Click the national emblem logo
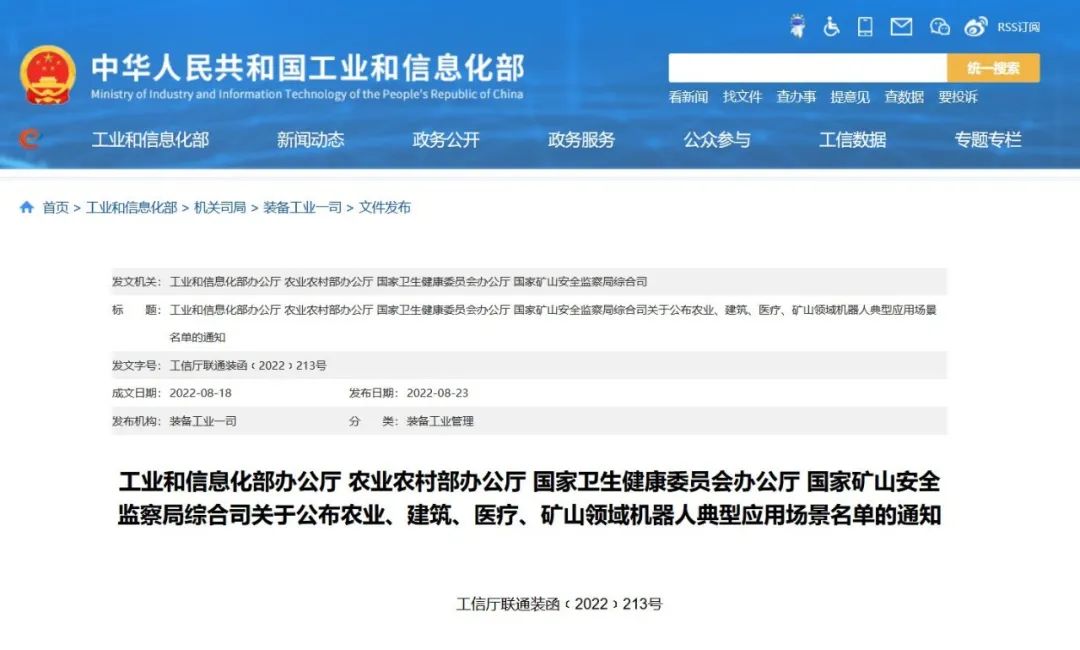Image resolution: width=1080 pixels, height=650 pixels. click(x=48, y=75)
